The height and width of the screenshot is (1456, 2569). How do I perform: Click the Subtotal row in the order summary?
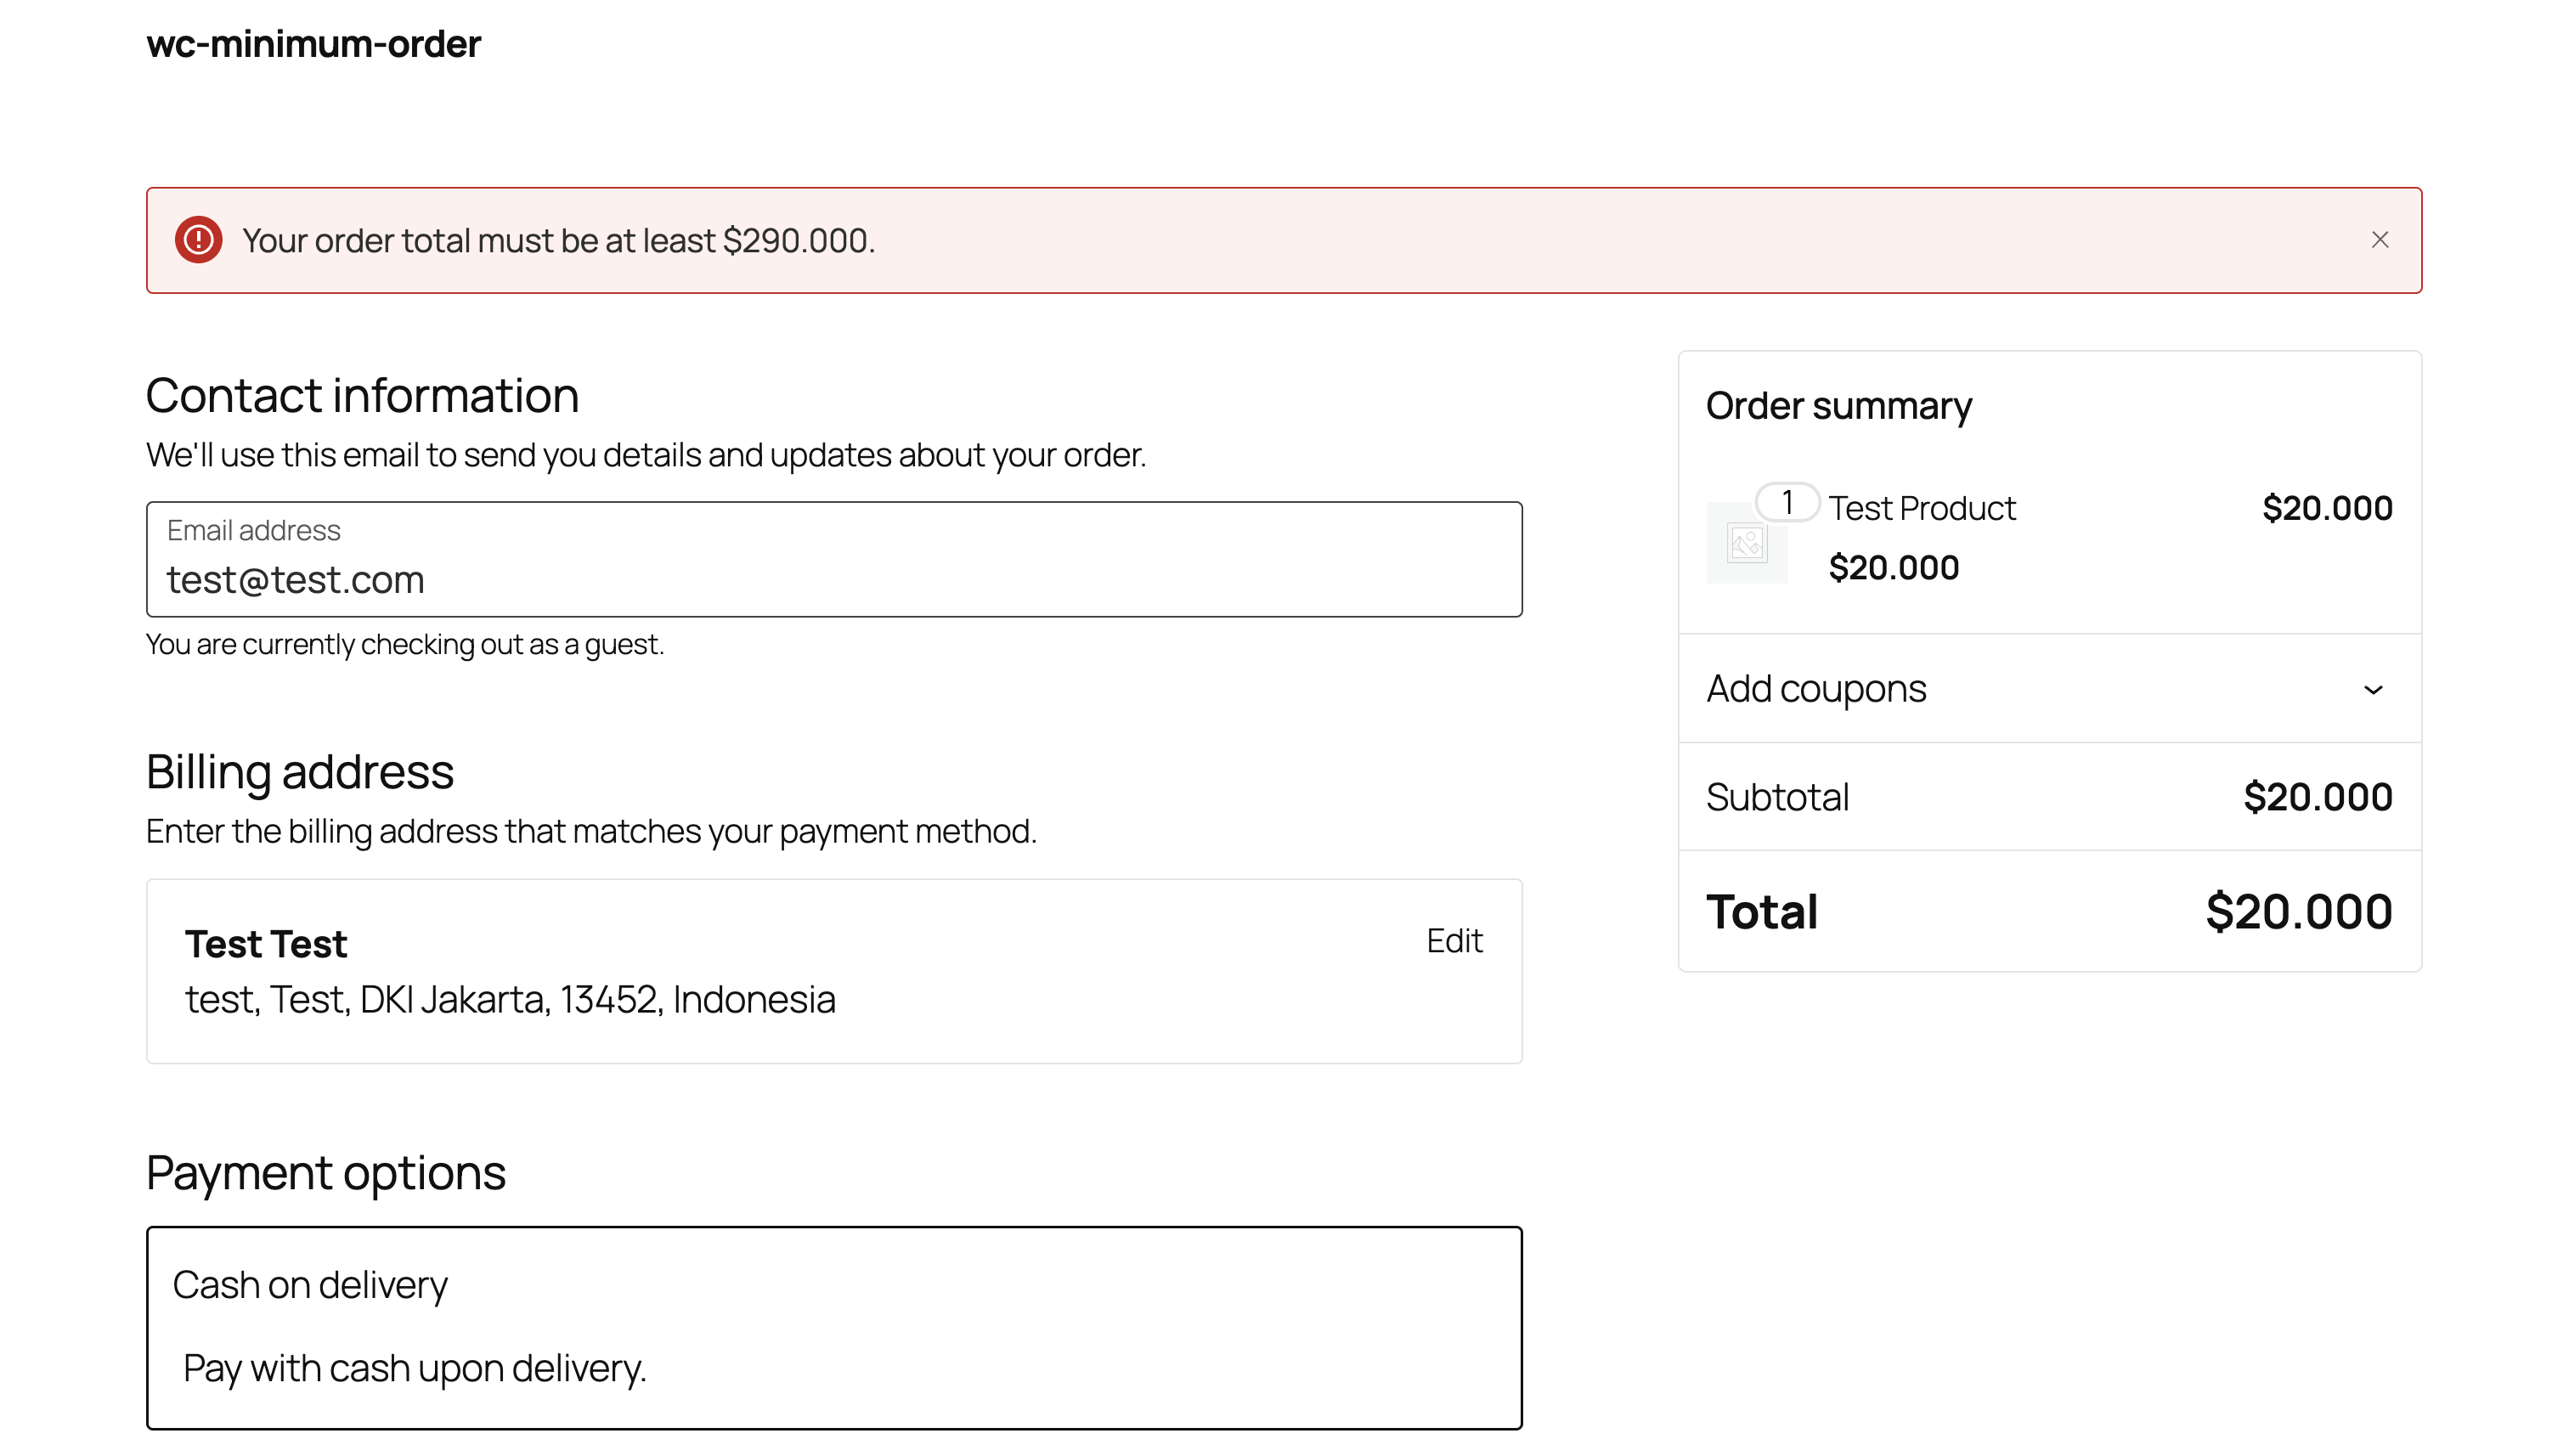pyautogui.click(x=2048, y=797)
